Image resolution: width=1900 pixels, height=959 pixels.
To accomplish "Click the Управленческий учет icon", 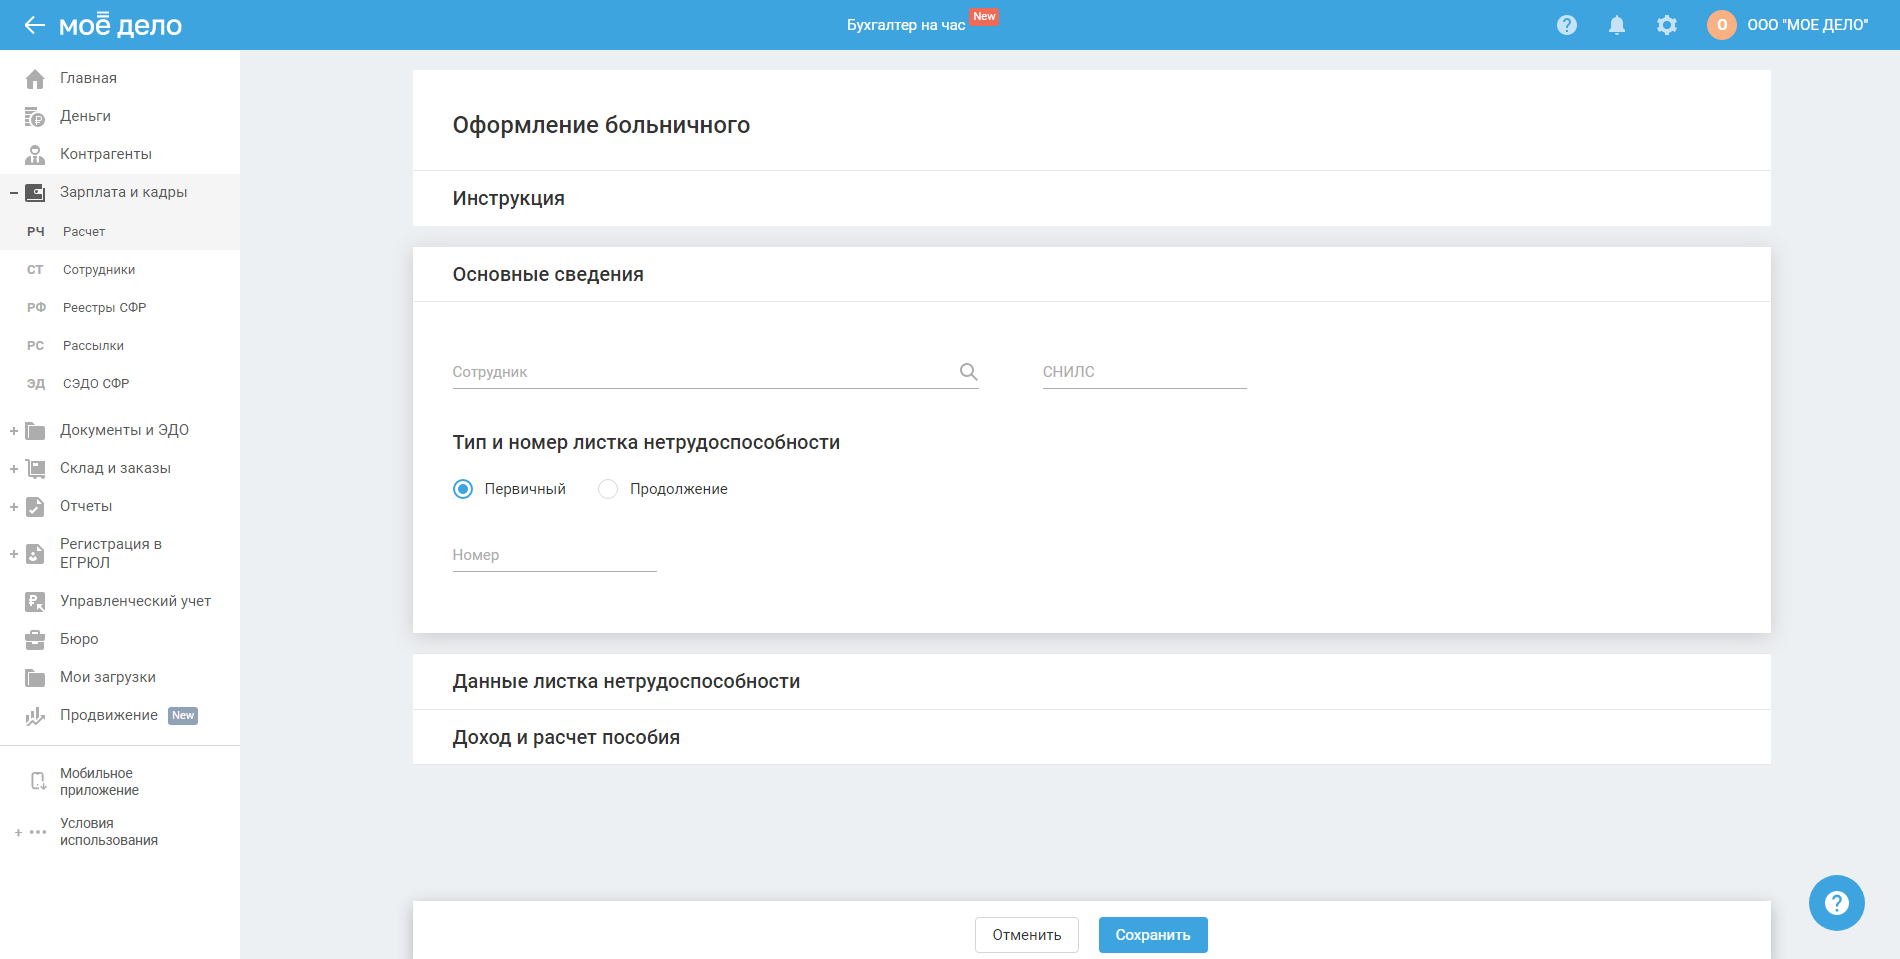I will point(35,602).
